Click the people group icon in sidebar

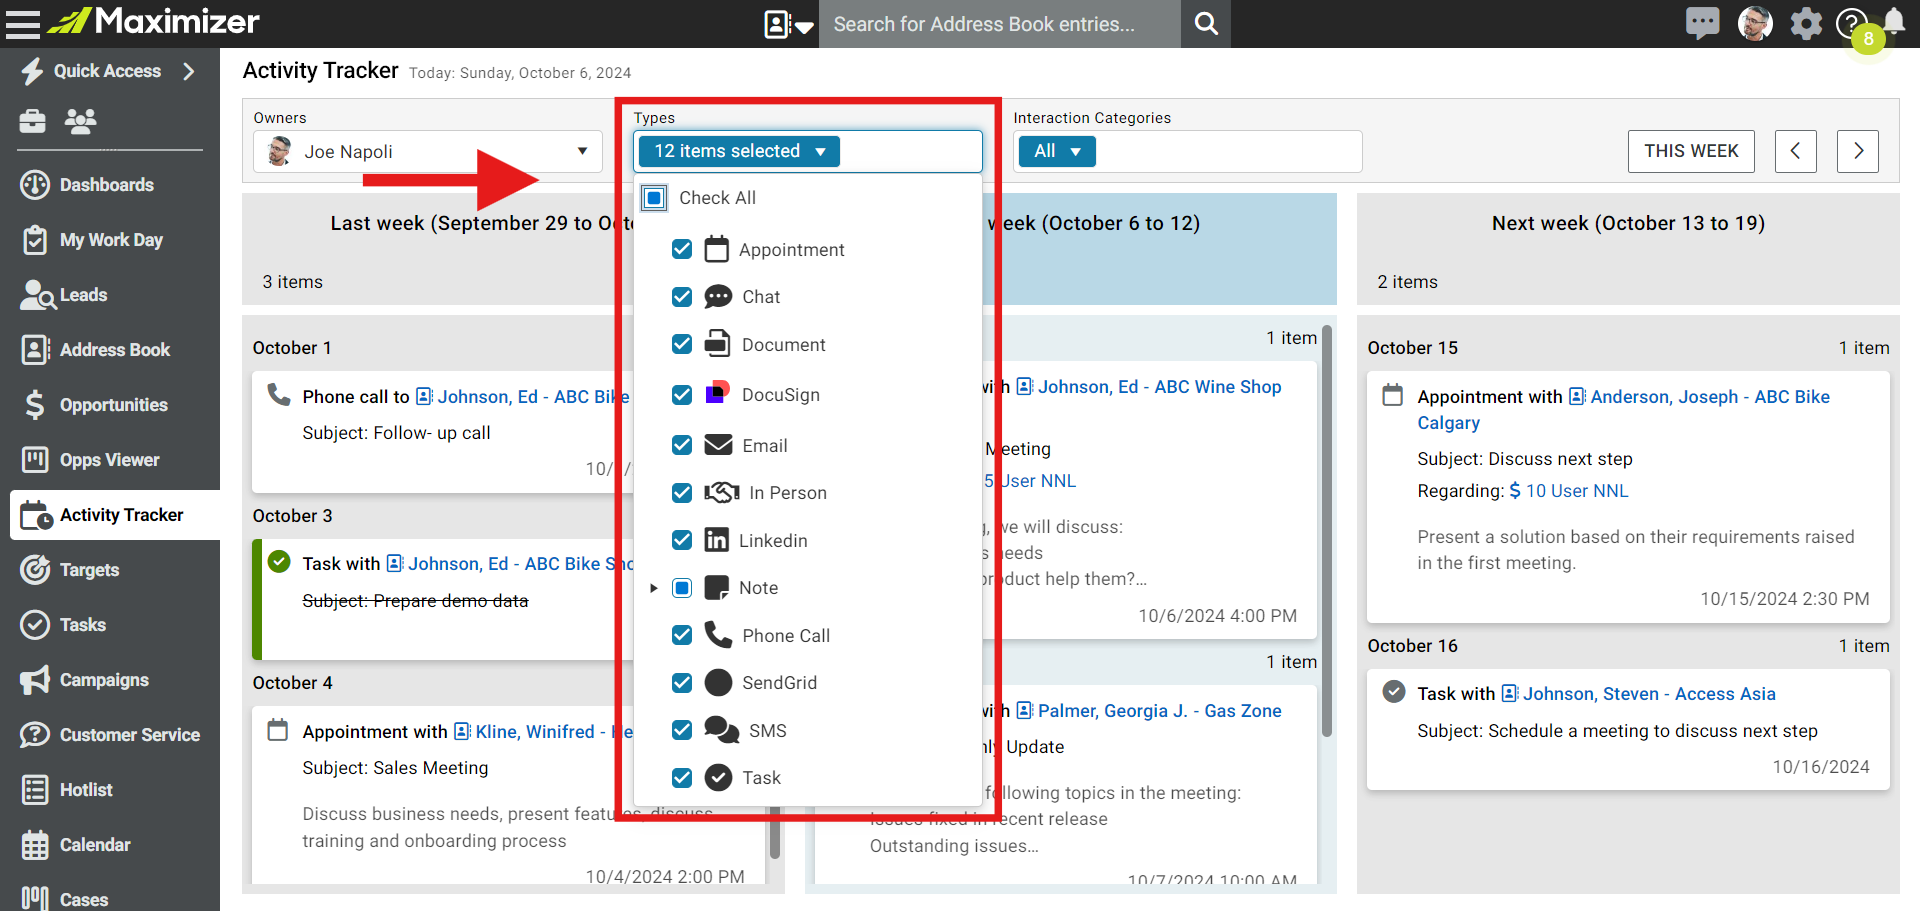pos(80,121)
